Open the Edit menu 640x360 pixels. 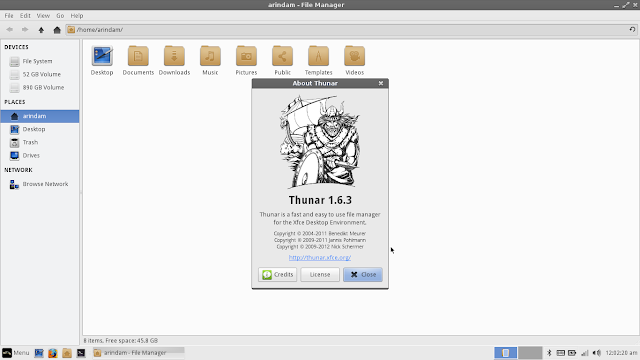tap(25, 16)
